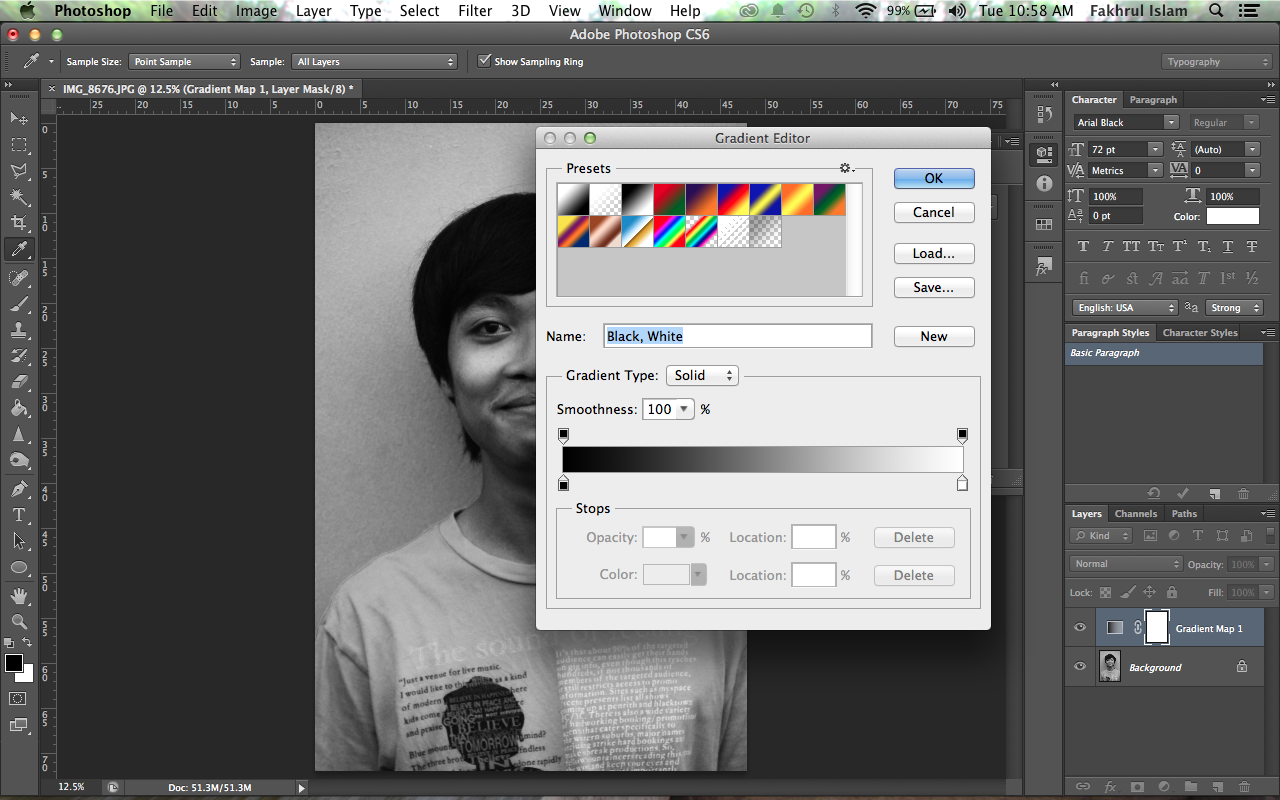
Task: Select the History Brush tool
Action: [x=19, y=355]
